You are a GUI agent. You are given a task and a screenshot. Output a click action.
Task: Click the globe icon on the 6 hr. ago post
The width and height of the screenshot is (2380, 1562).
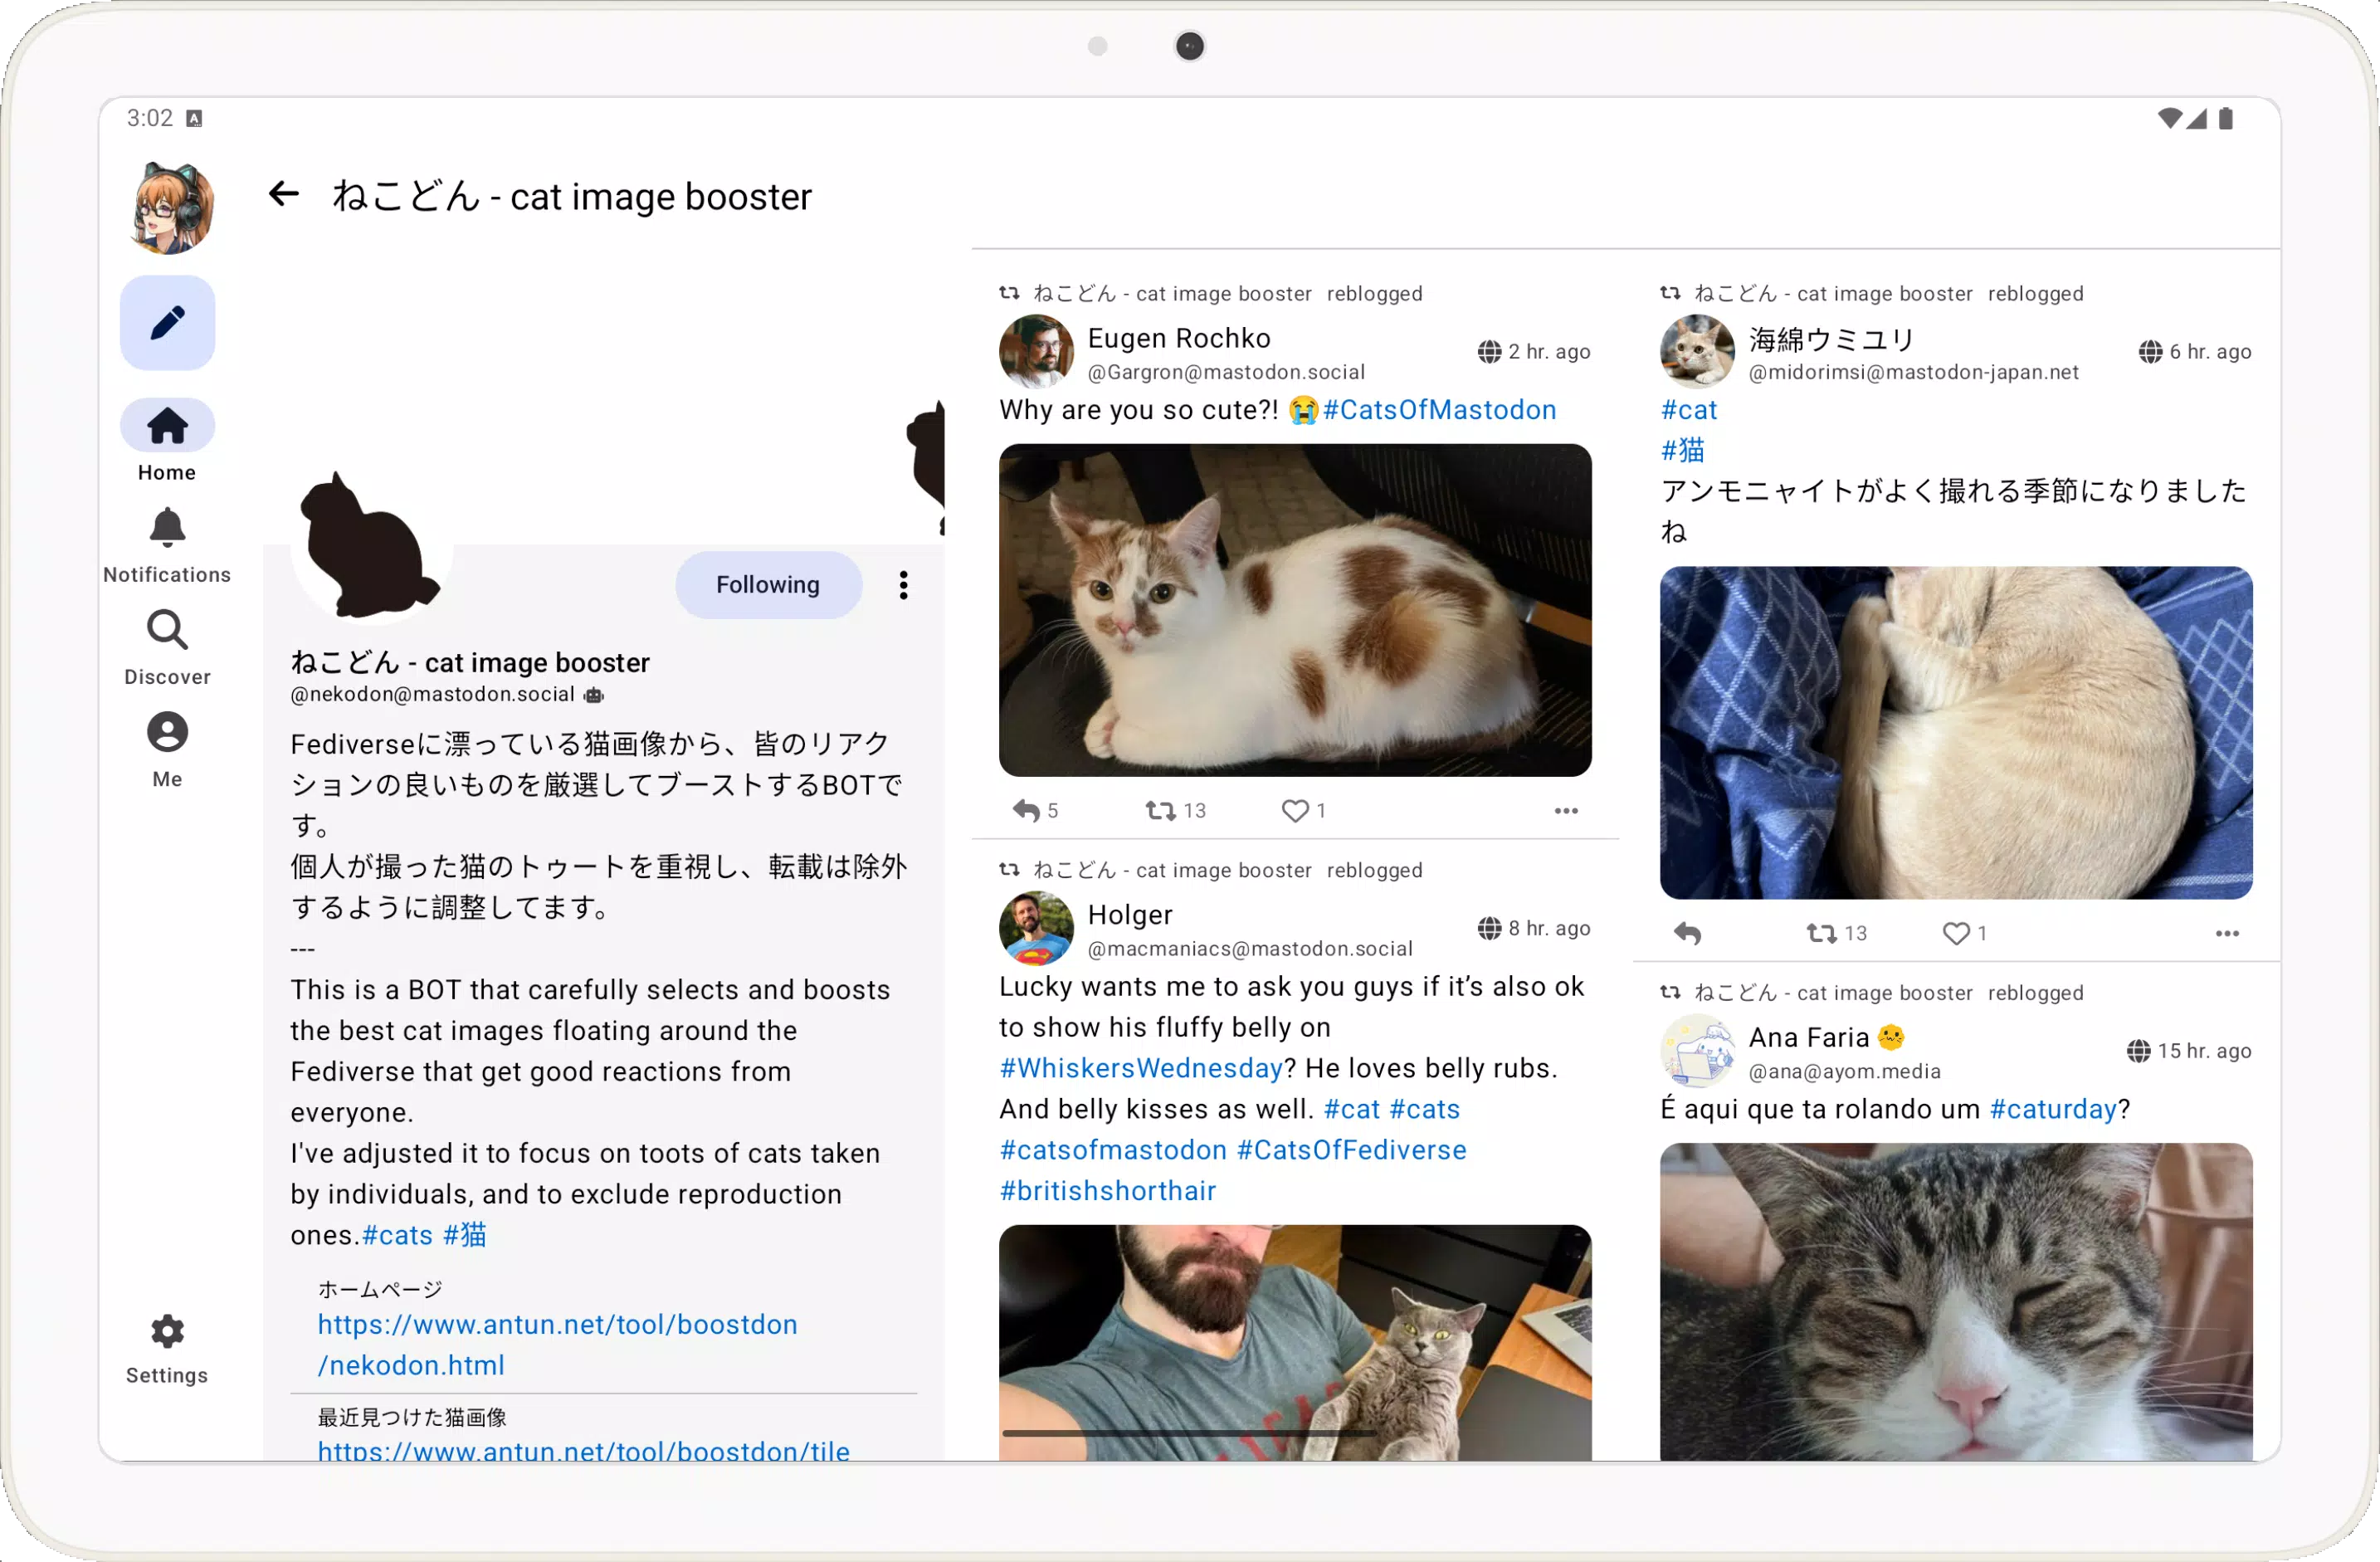pos(2150,352)
